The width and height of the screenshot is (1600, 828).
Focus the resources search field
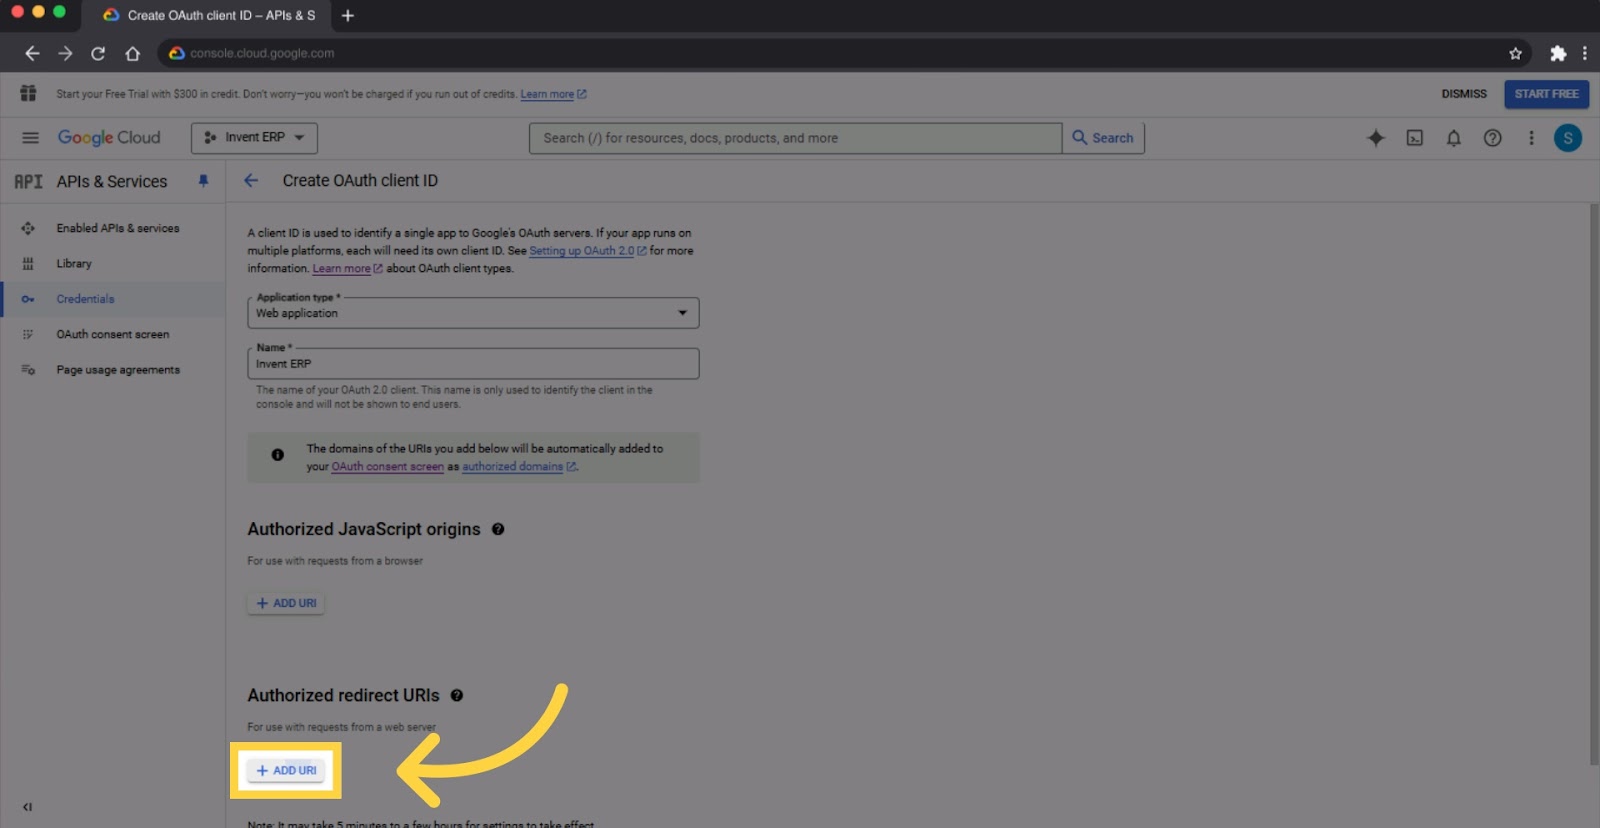(x=795, y=138)
